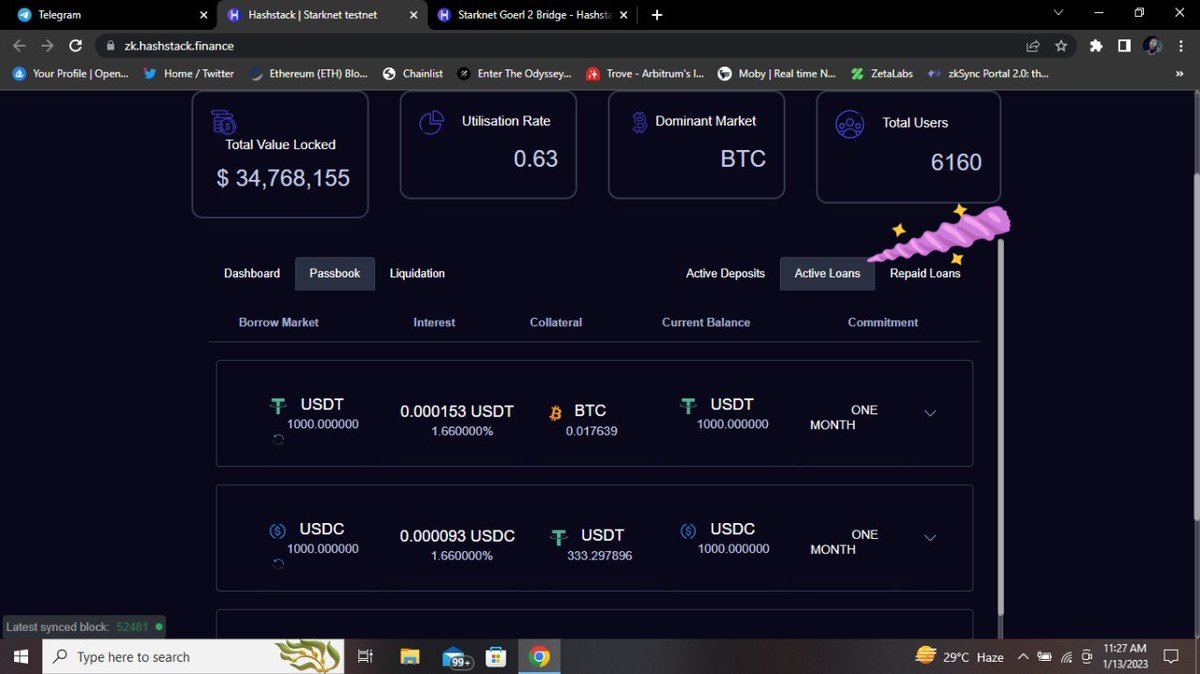Switch to the Dashboard tab
Viewport: 1200px width, 674px height.
pyautogui.click(x=252, y=273)
